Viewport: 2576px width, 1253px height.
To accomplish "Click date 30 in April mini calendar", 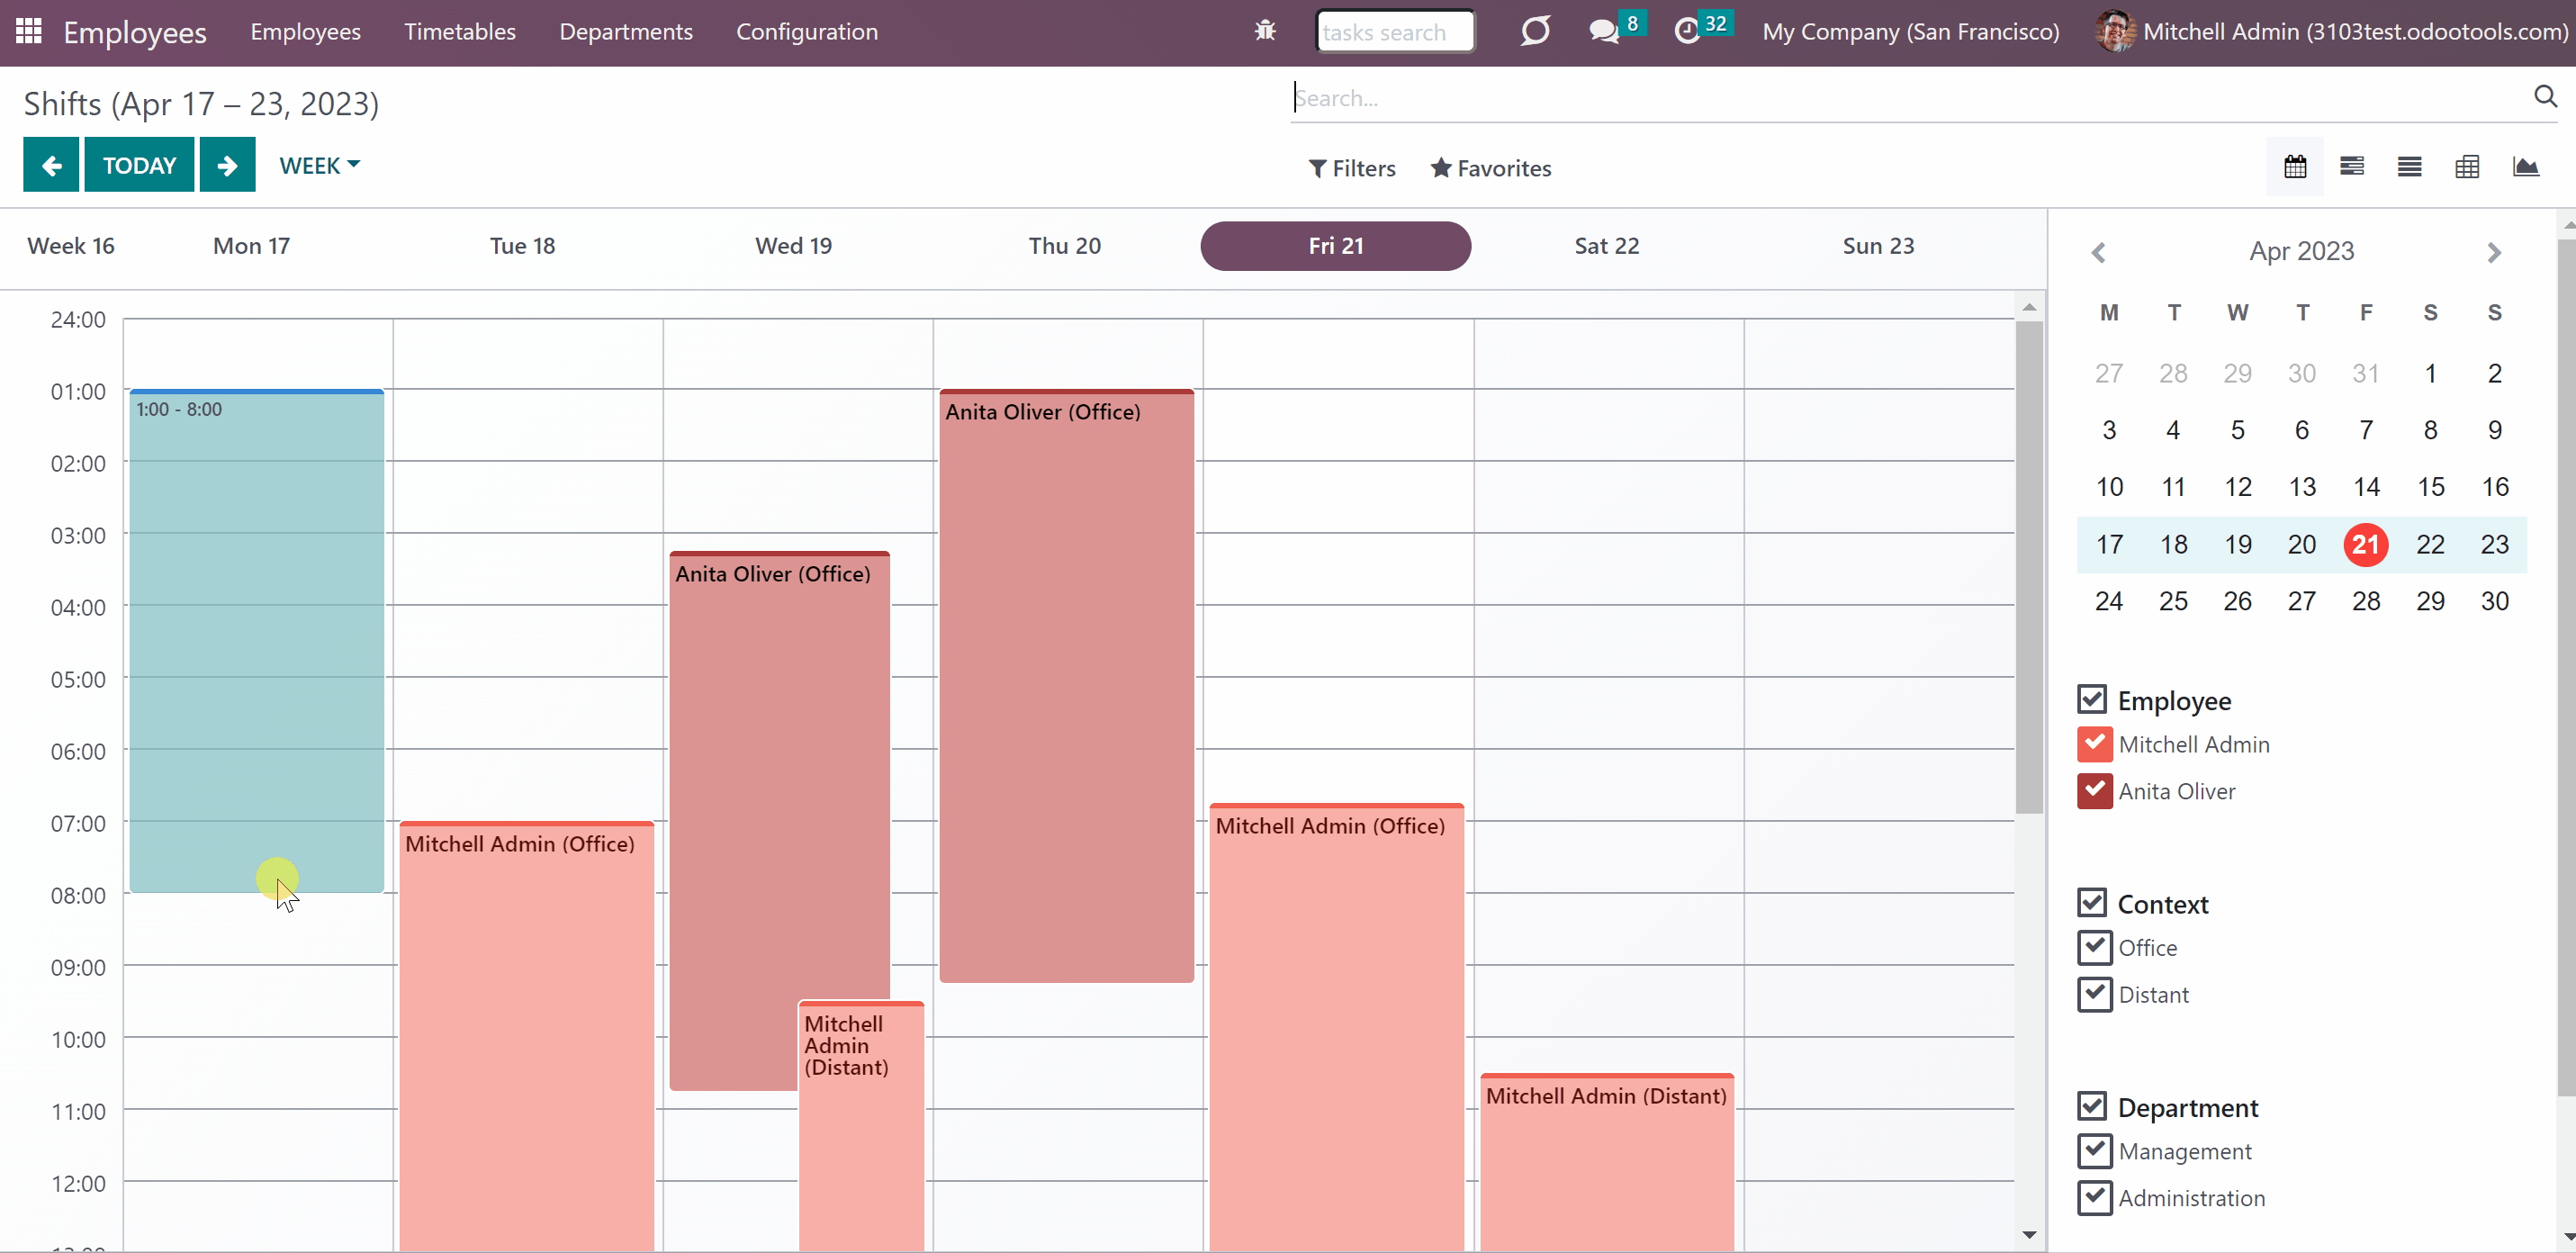I will click(x=2494, y=601).
